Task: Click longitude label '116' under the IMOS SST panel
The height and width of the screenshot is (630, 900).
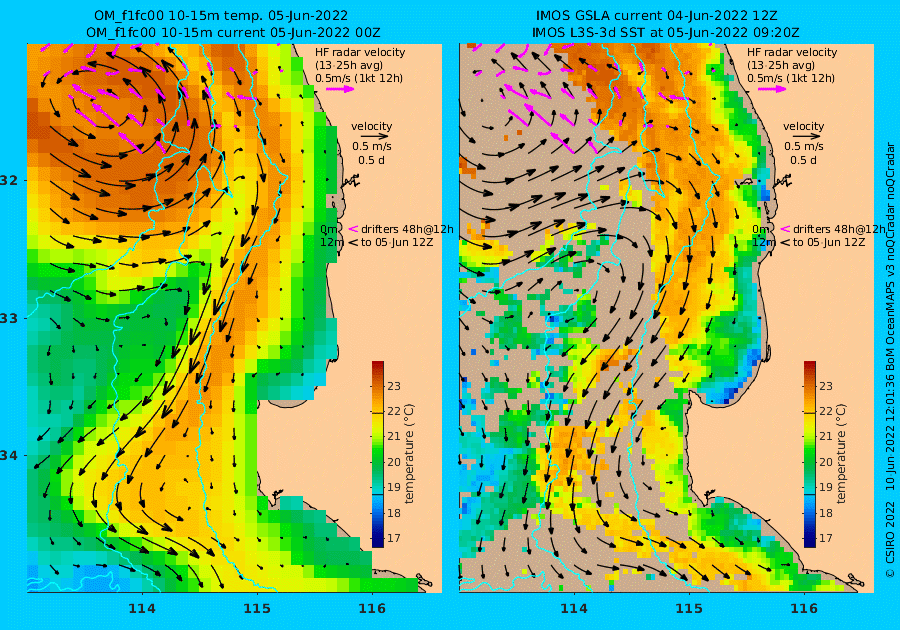Action: 804,609
